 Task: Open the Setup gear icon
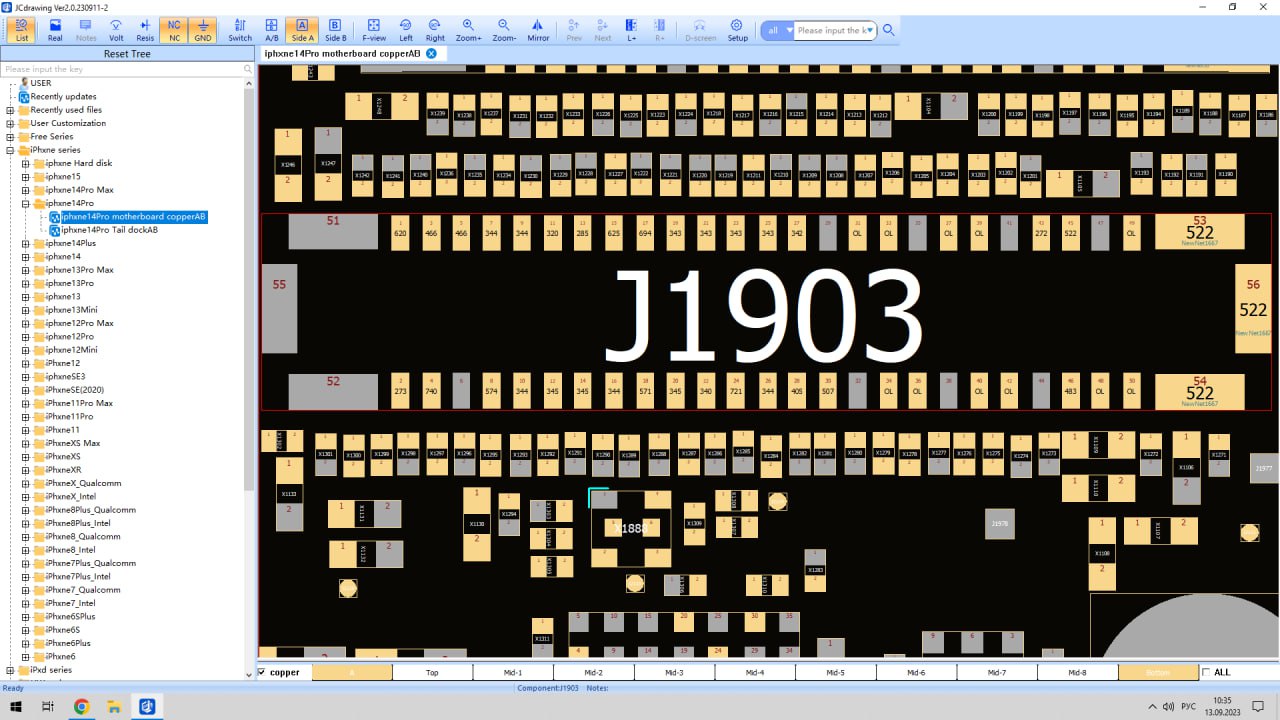[x=737, y=29]
